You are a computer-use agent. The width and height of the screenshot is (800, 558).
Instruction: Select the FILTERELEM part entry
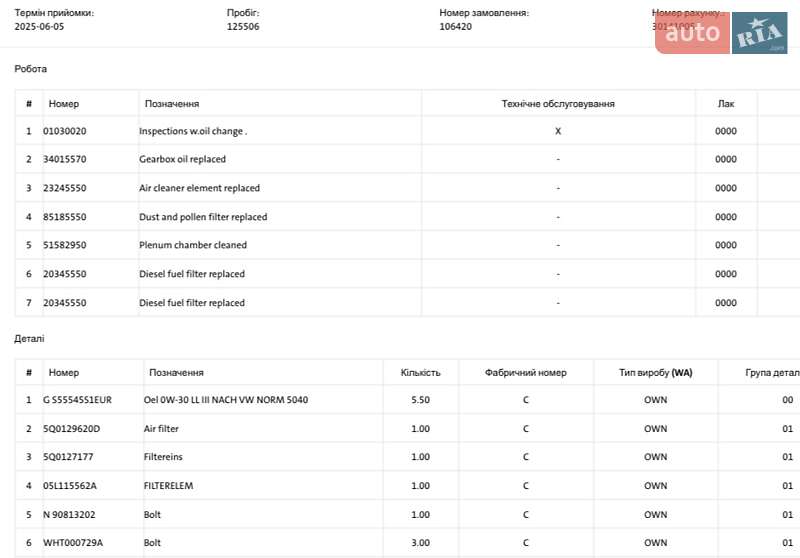168,486
